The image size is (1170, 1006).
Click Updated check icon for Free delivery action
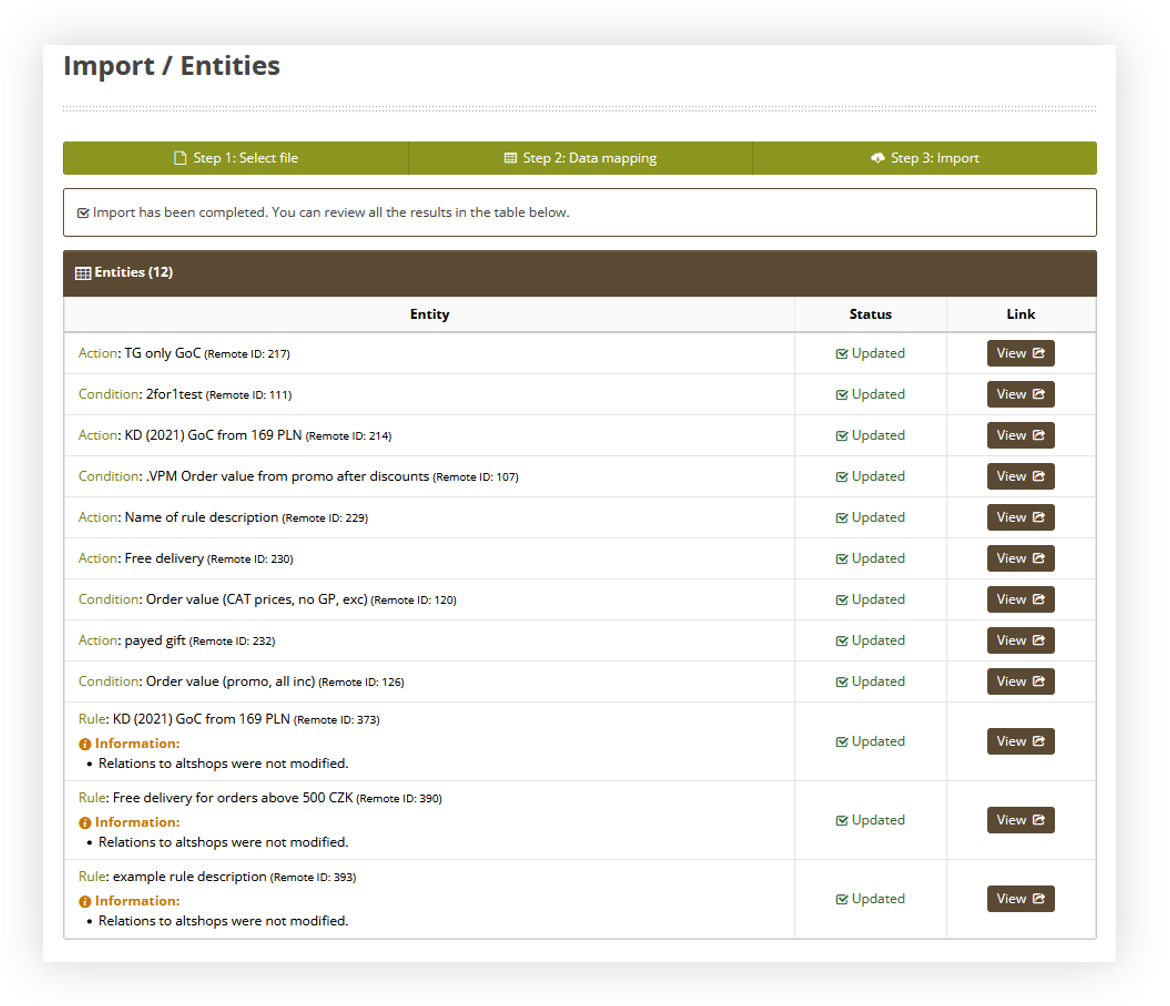[842, 559]
